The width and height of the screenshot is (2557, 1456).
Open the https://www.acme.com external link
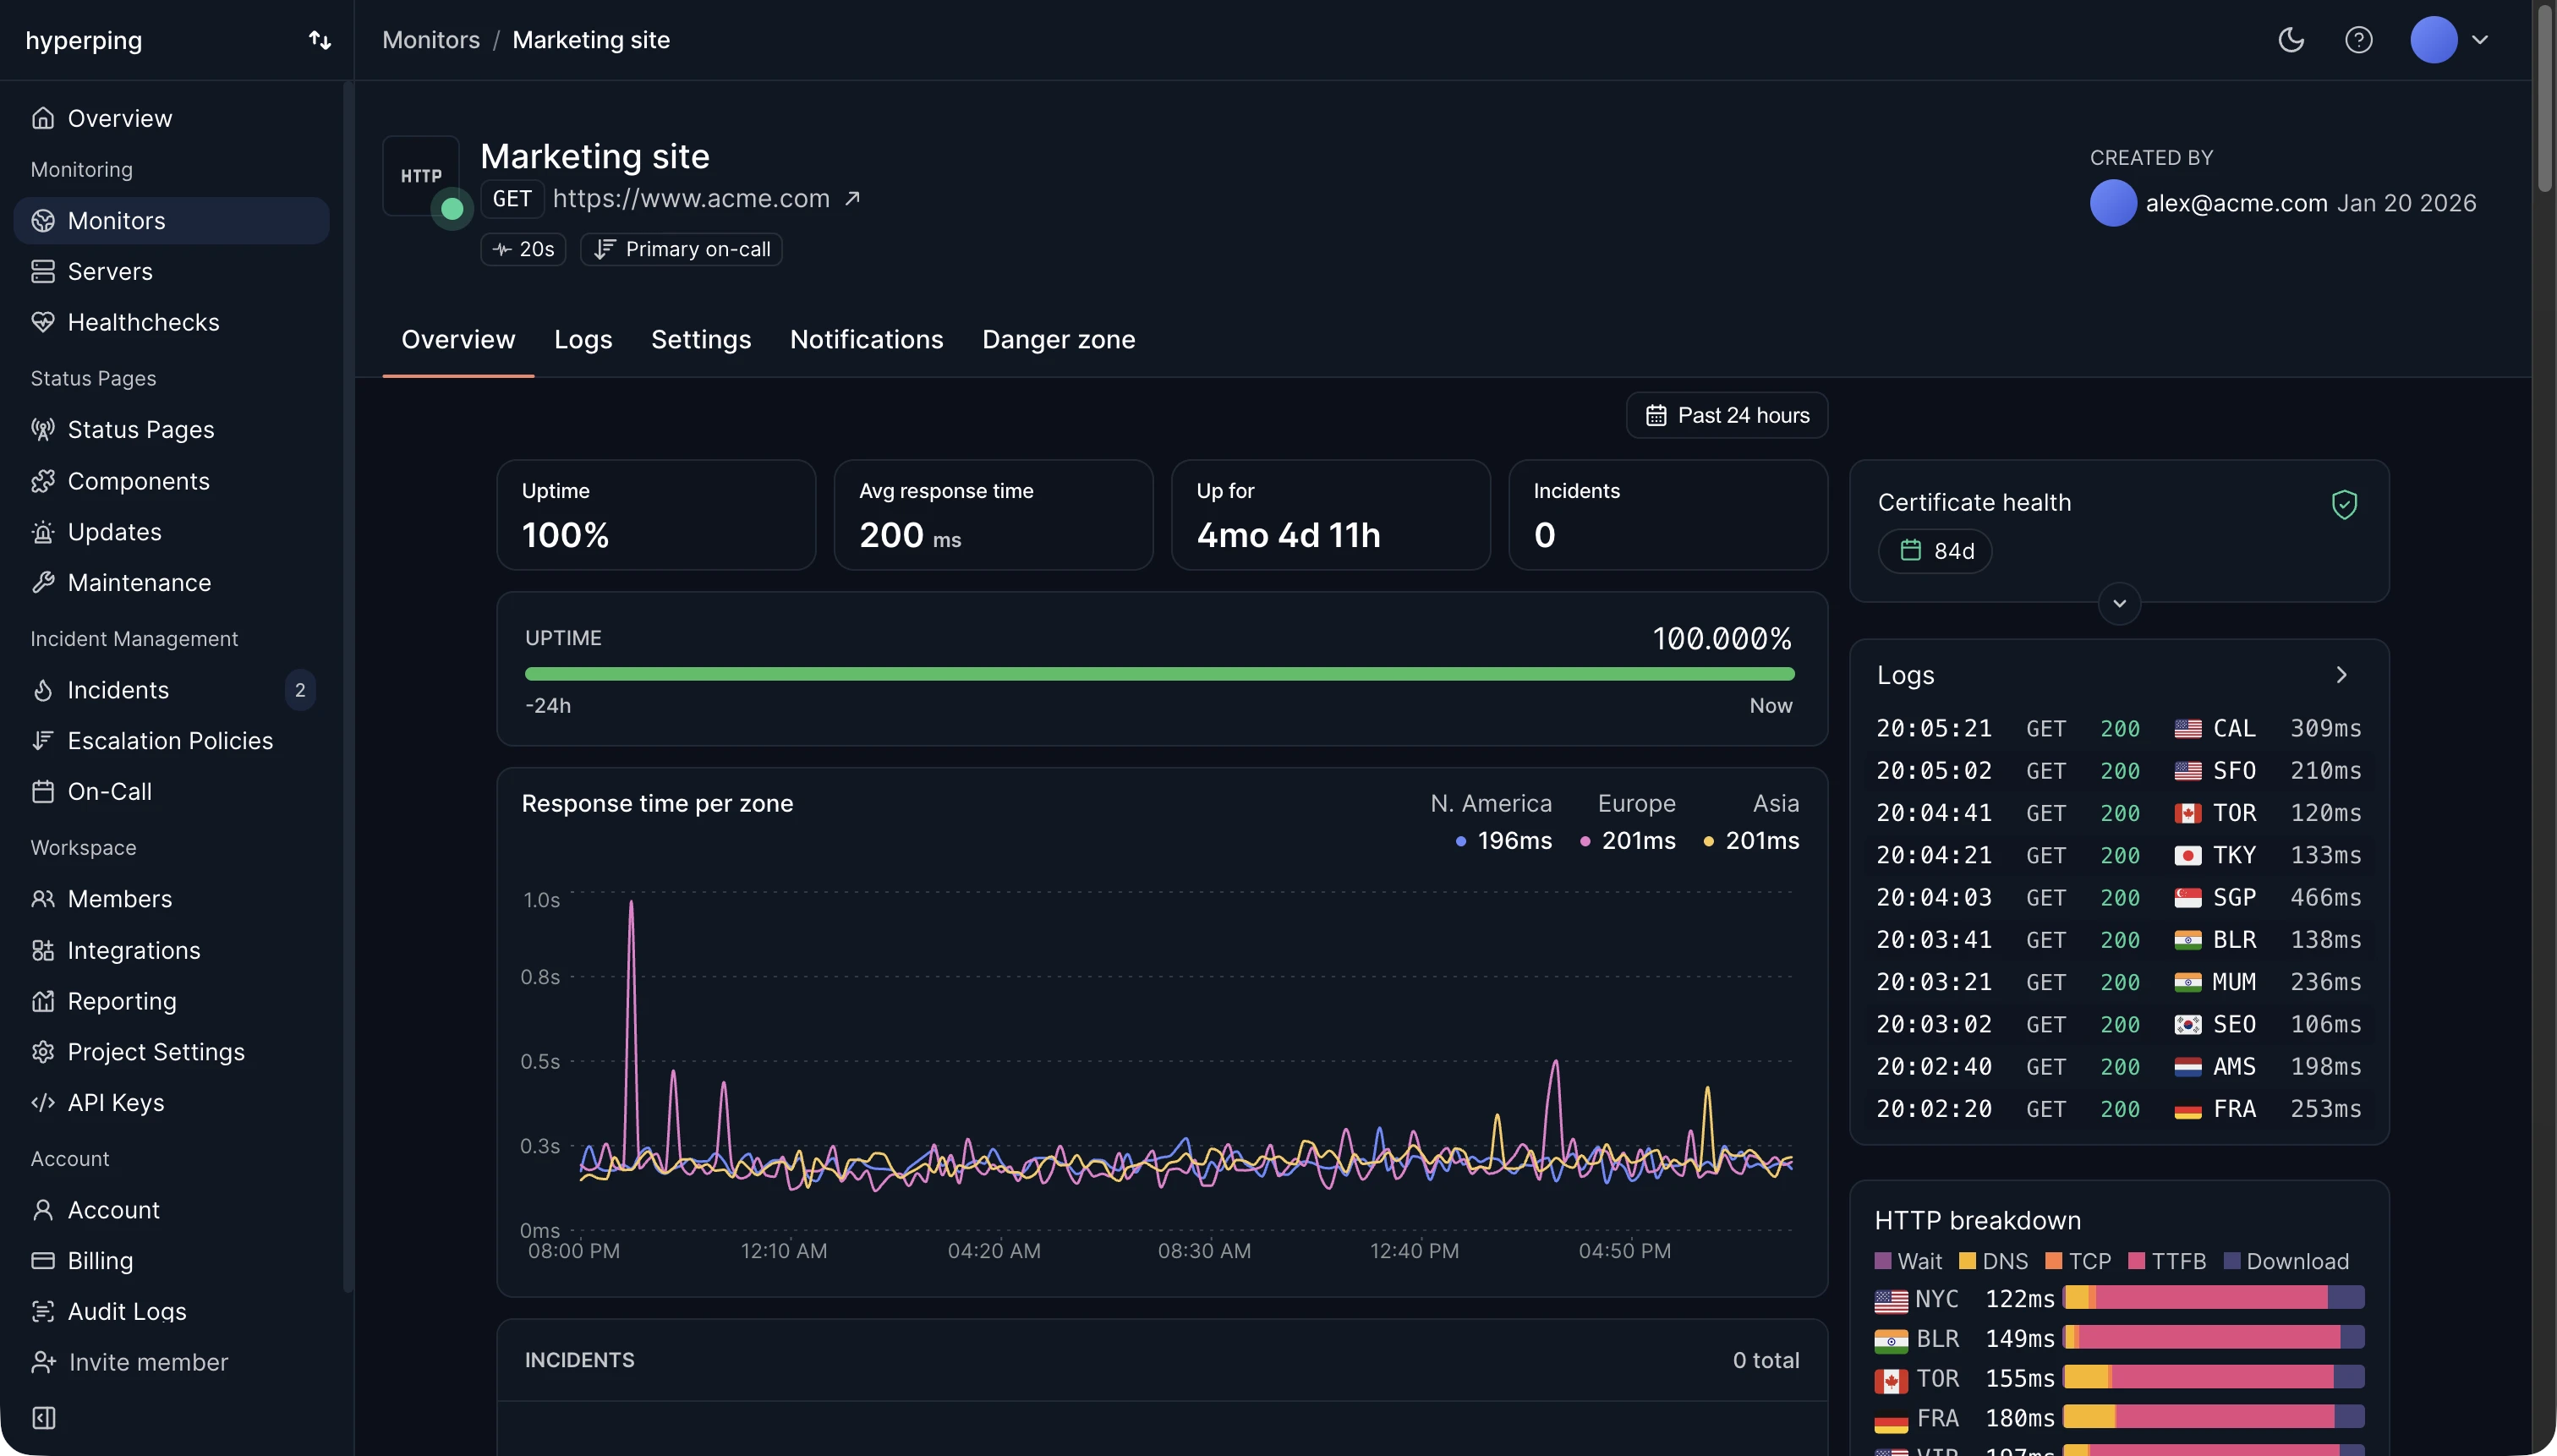[707, 198]
